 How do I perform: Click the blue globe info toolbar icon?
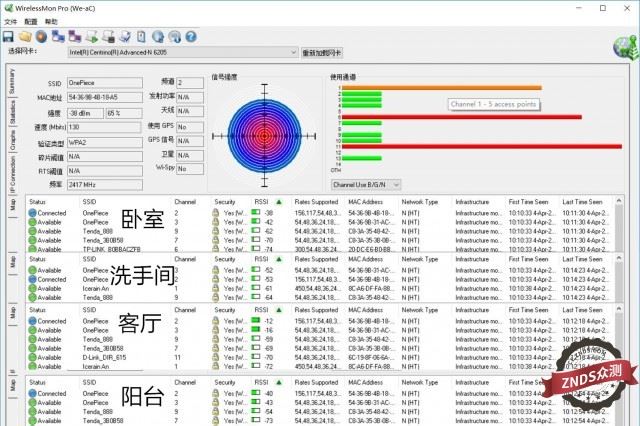point(158,37)
